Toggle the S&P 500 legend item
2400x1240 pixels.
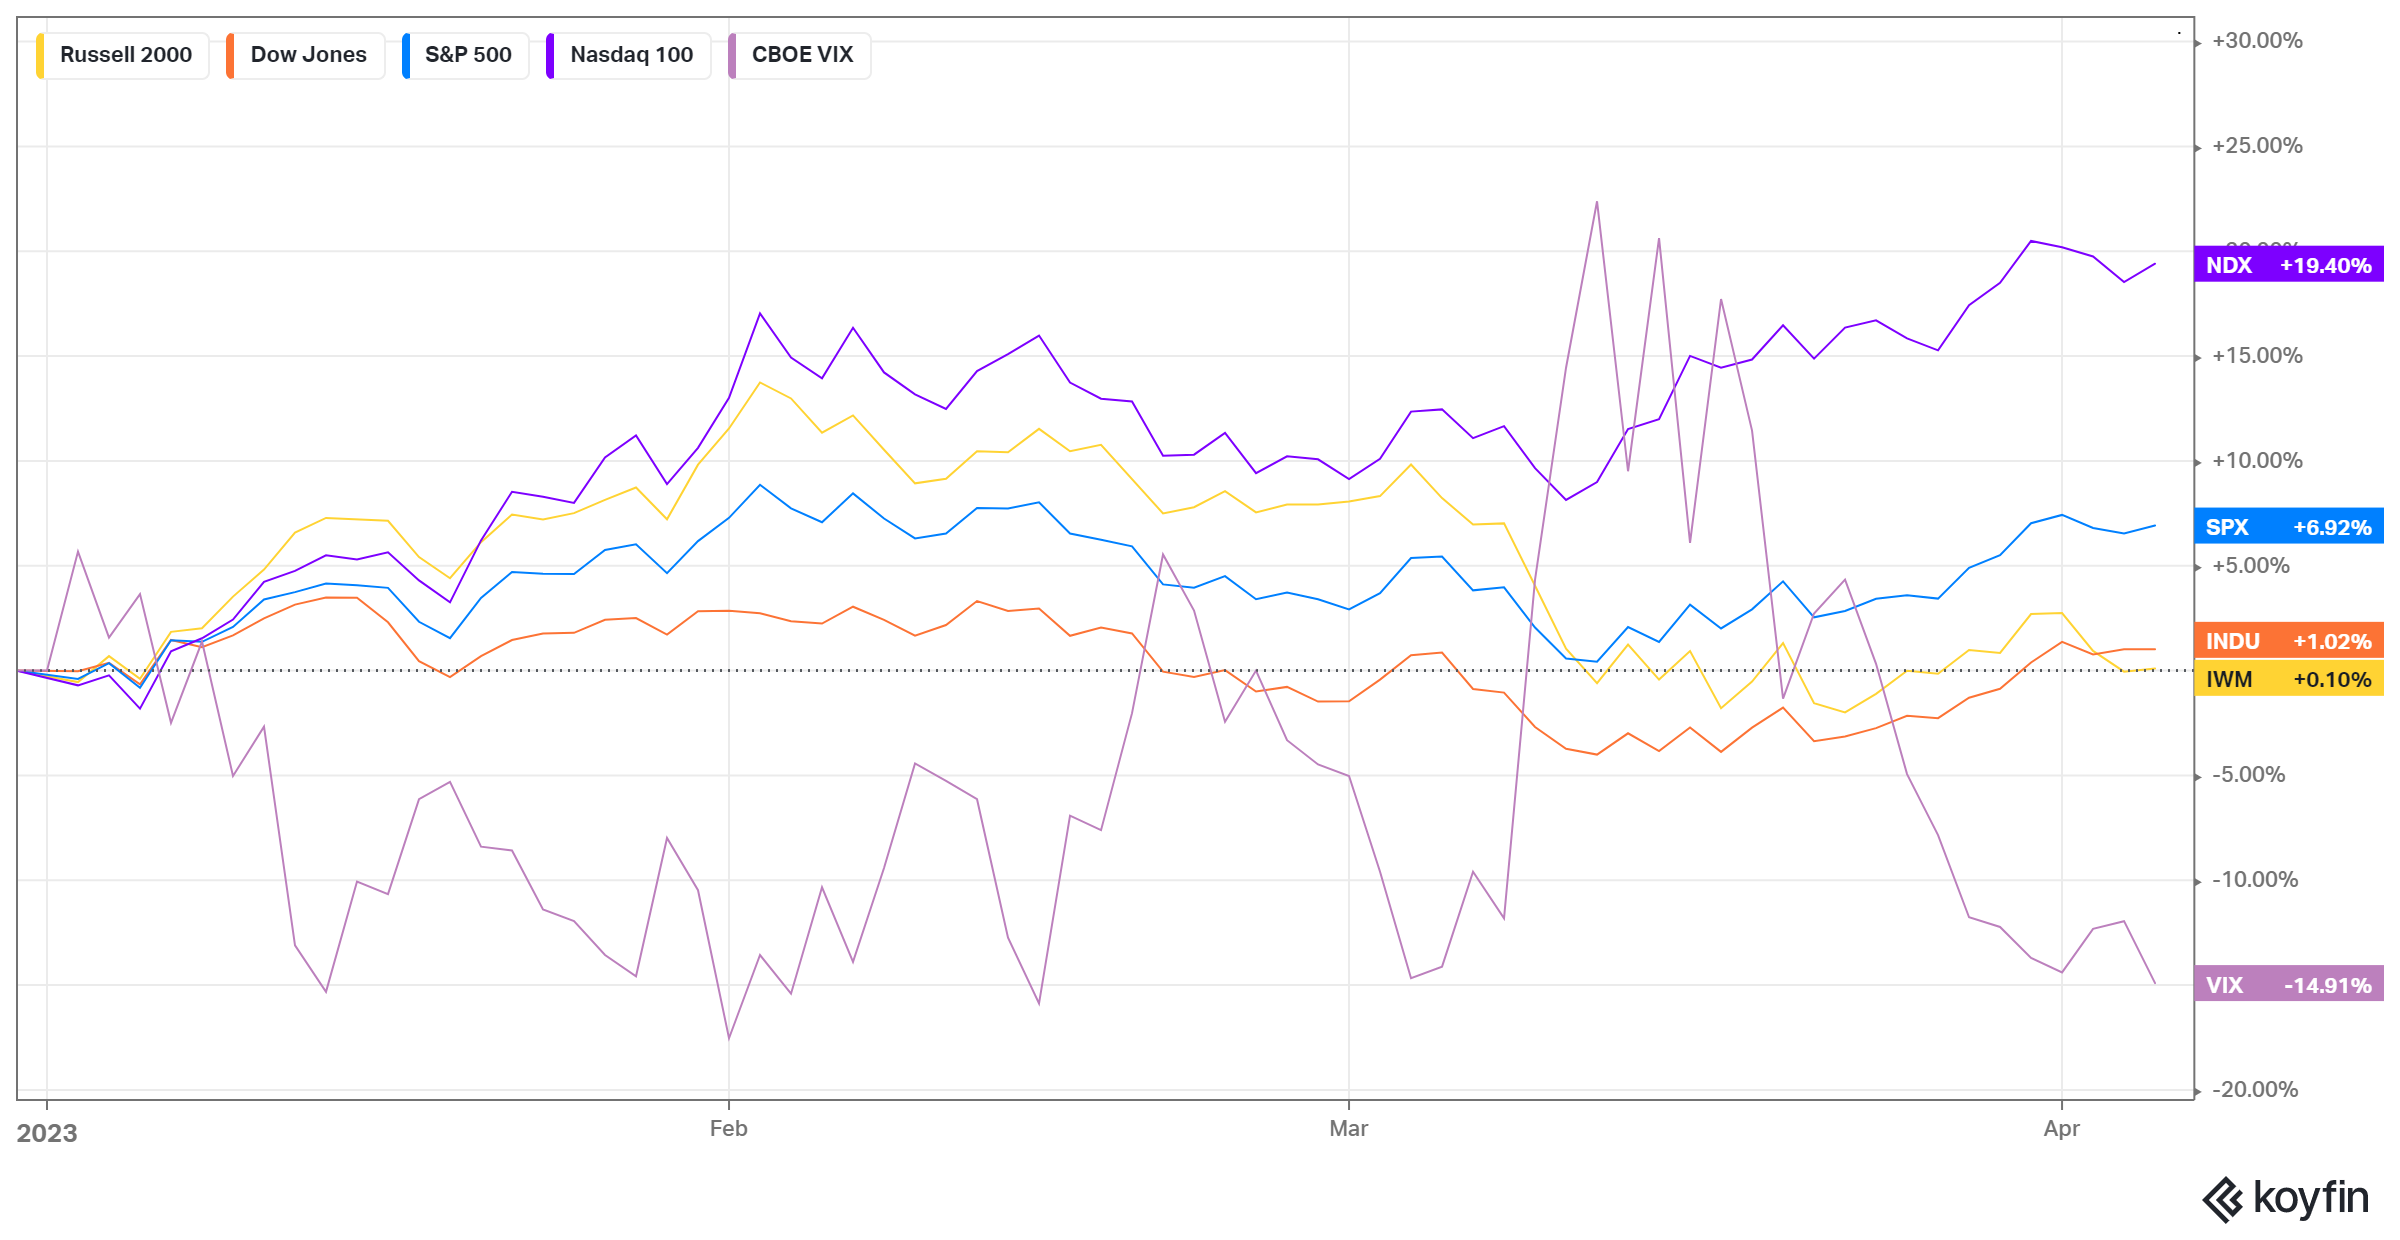click(x=468, y=55)
